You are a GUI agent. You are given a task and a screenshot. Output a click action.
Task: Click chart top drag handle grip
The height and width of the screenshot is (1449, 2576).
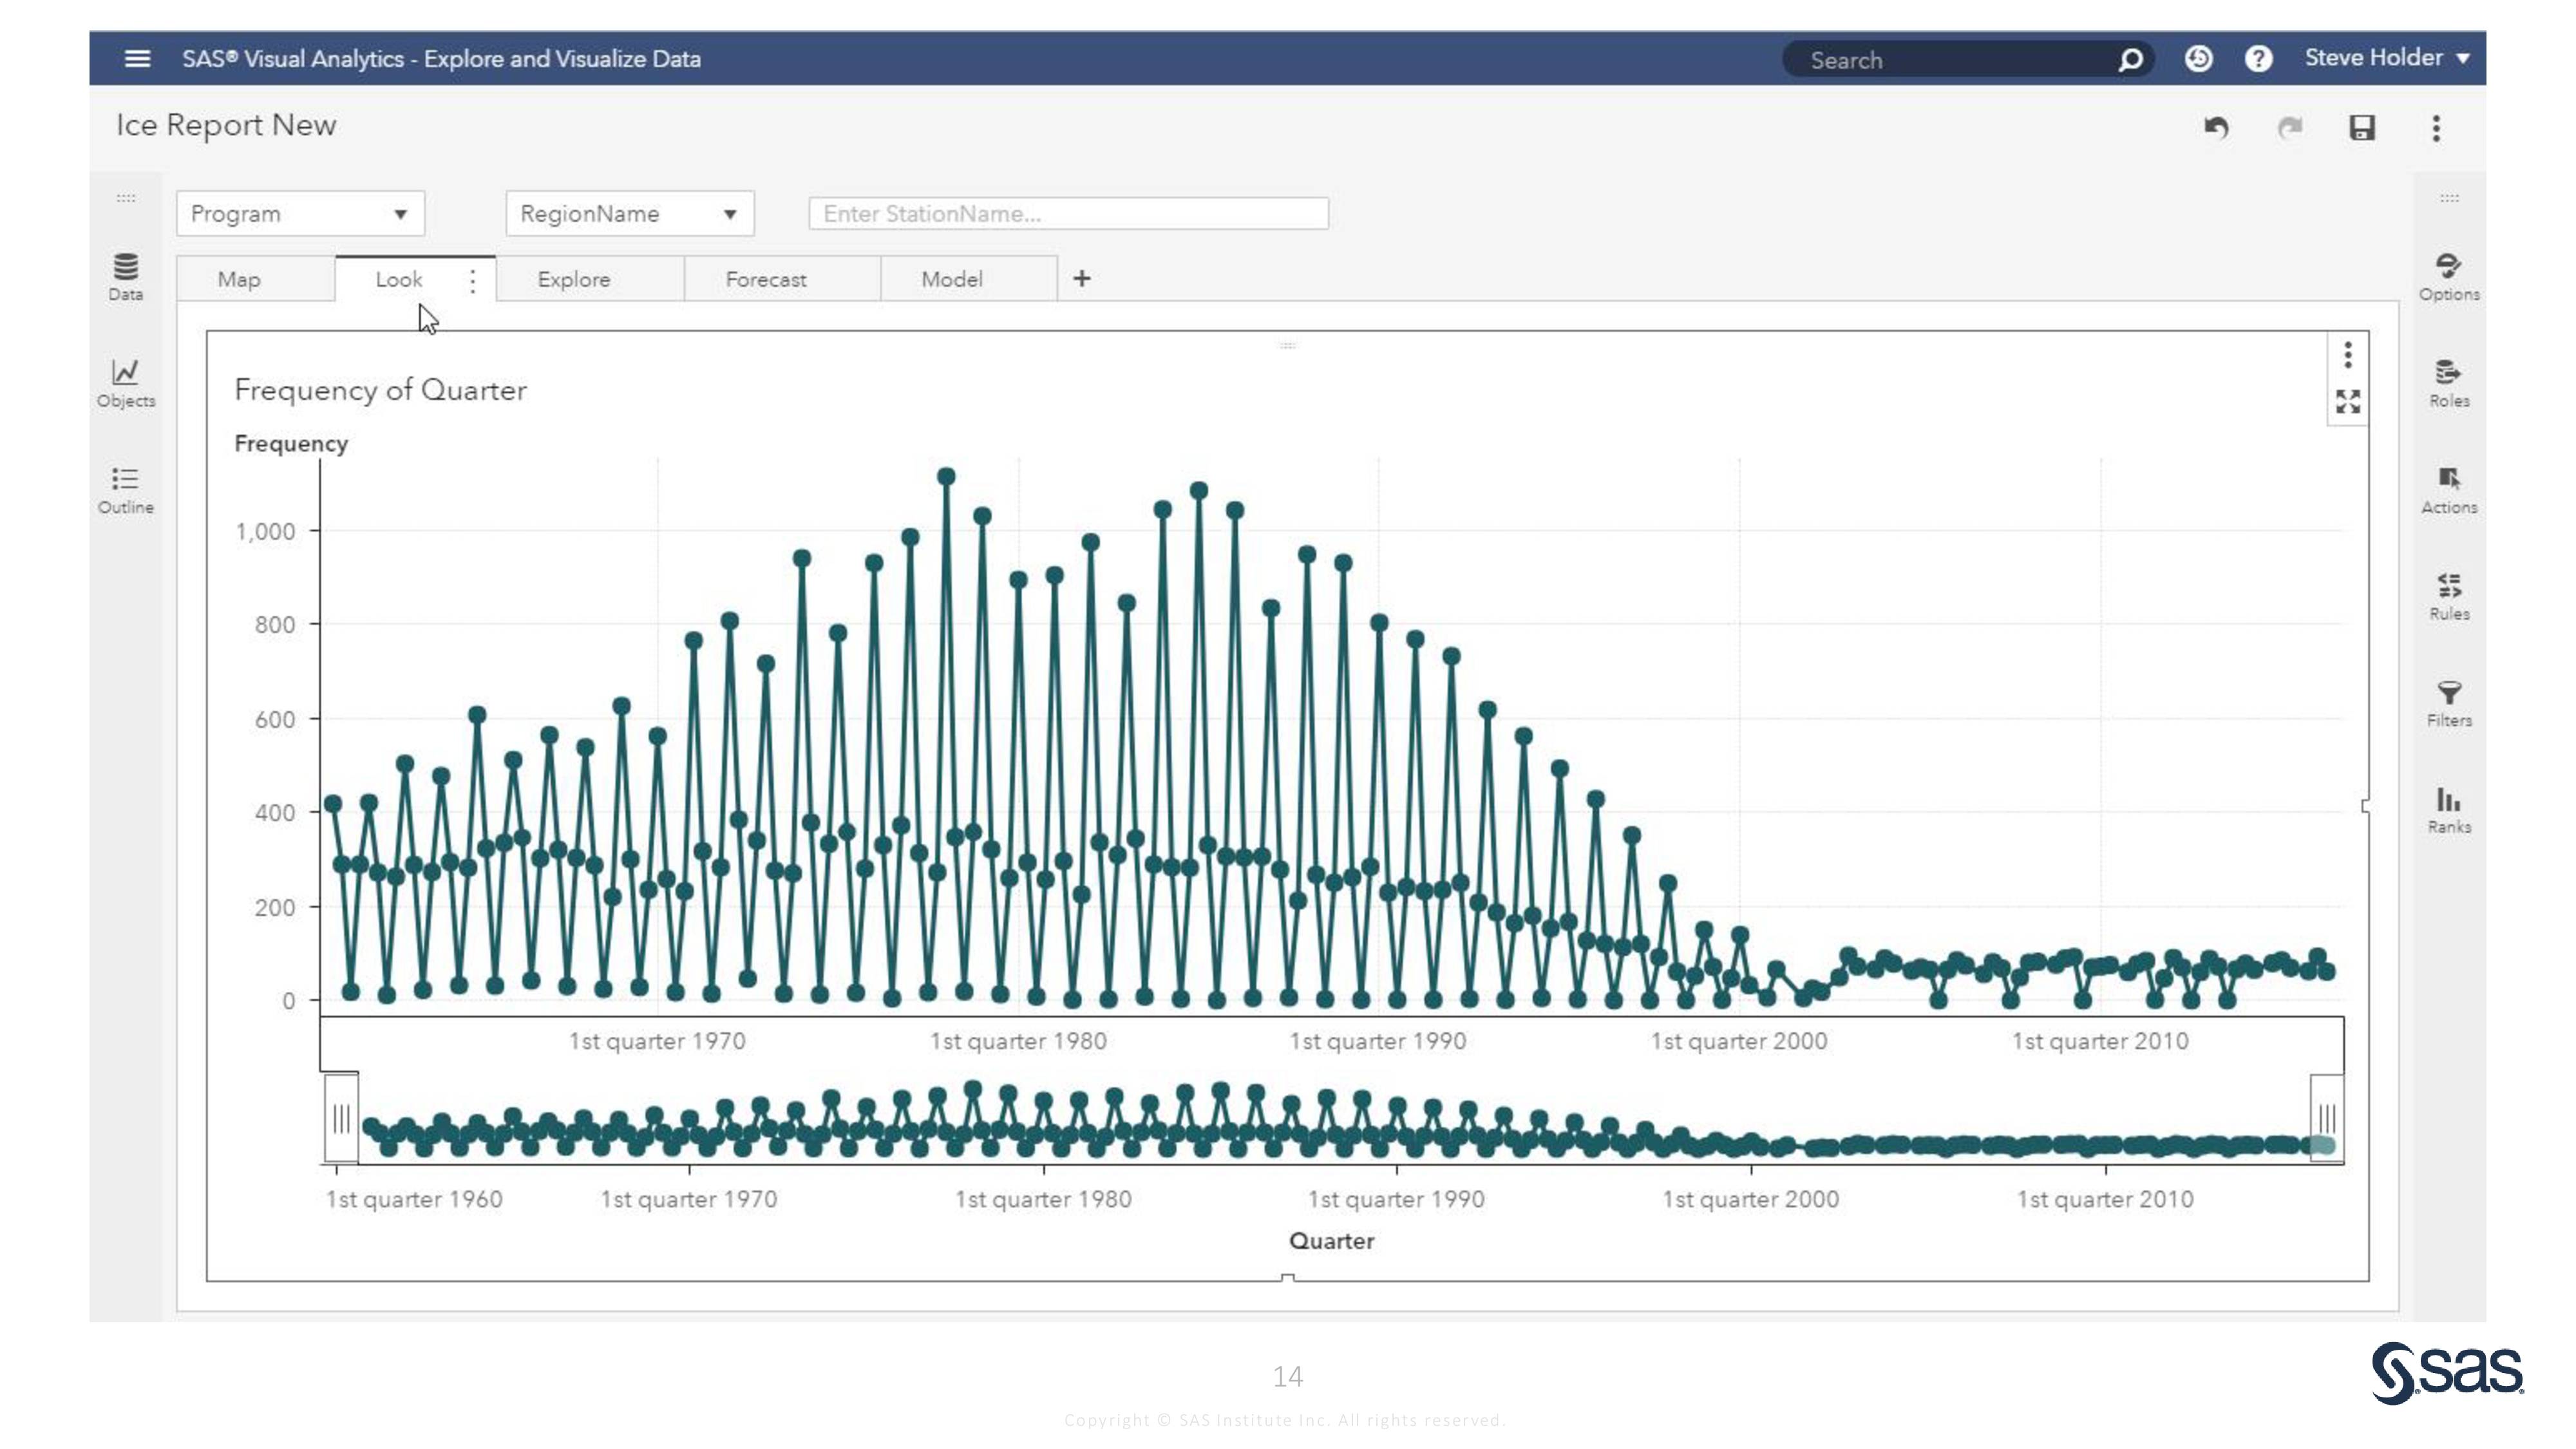1288,345
